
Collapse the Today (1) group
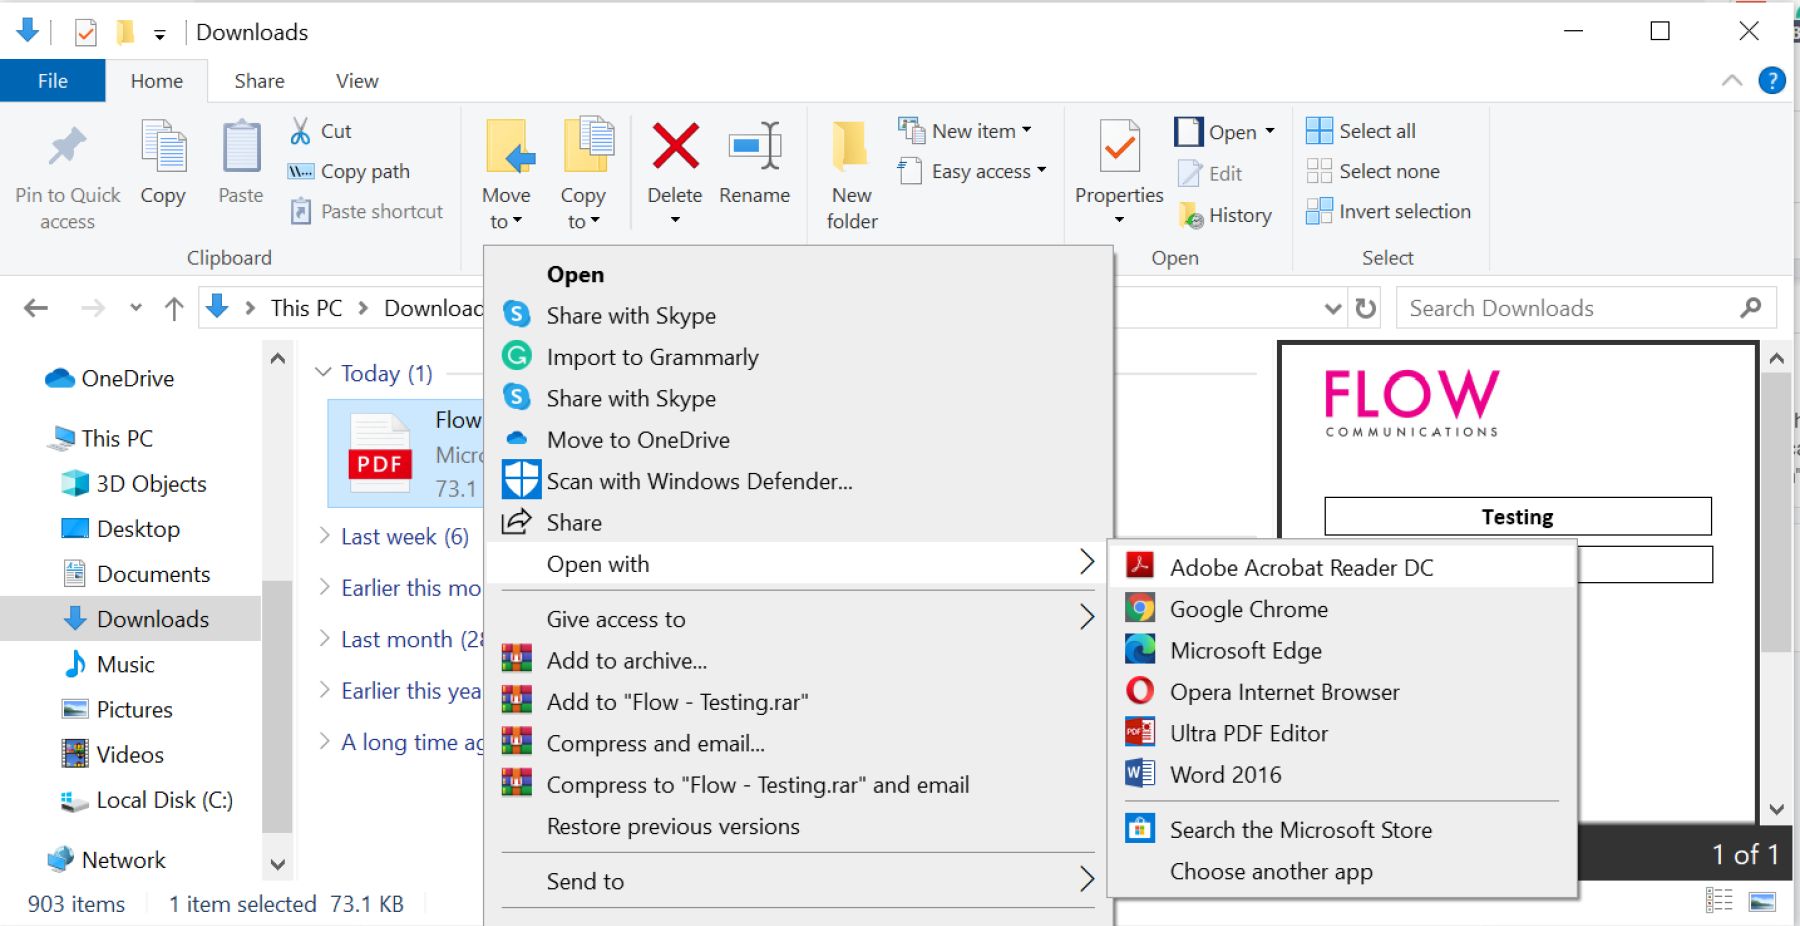click(x=323, y=372)
